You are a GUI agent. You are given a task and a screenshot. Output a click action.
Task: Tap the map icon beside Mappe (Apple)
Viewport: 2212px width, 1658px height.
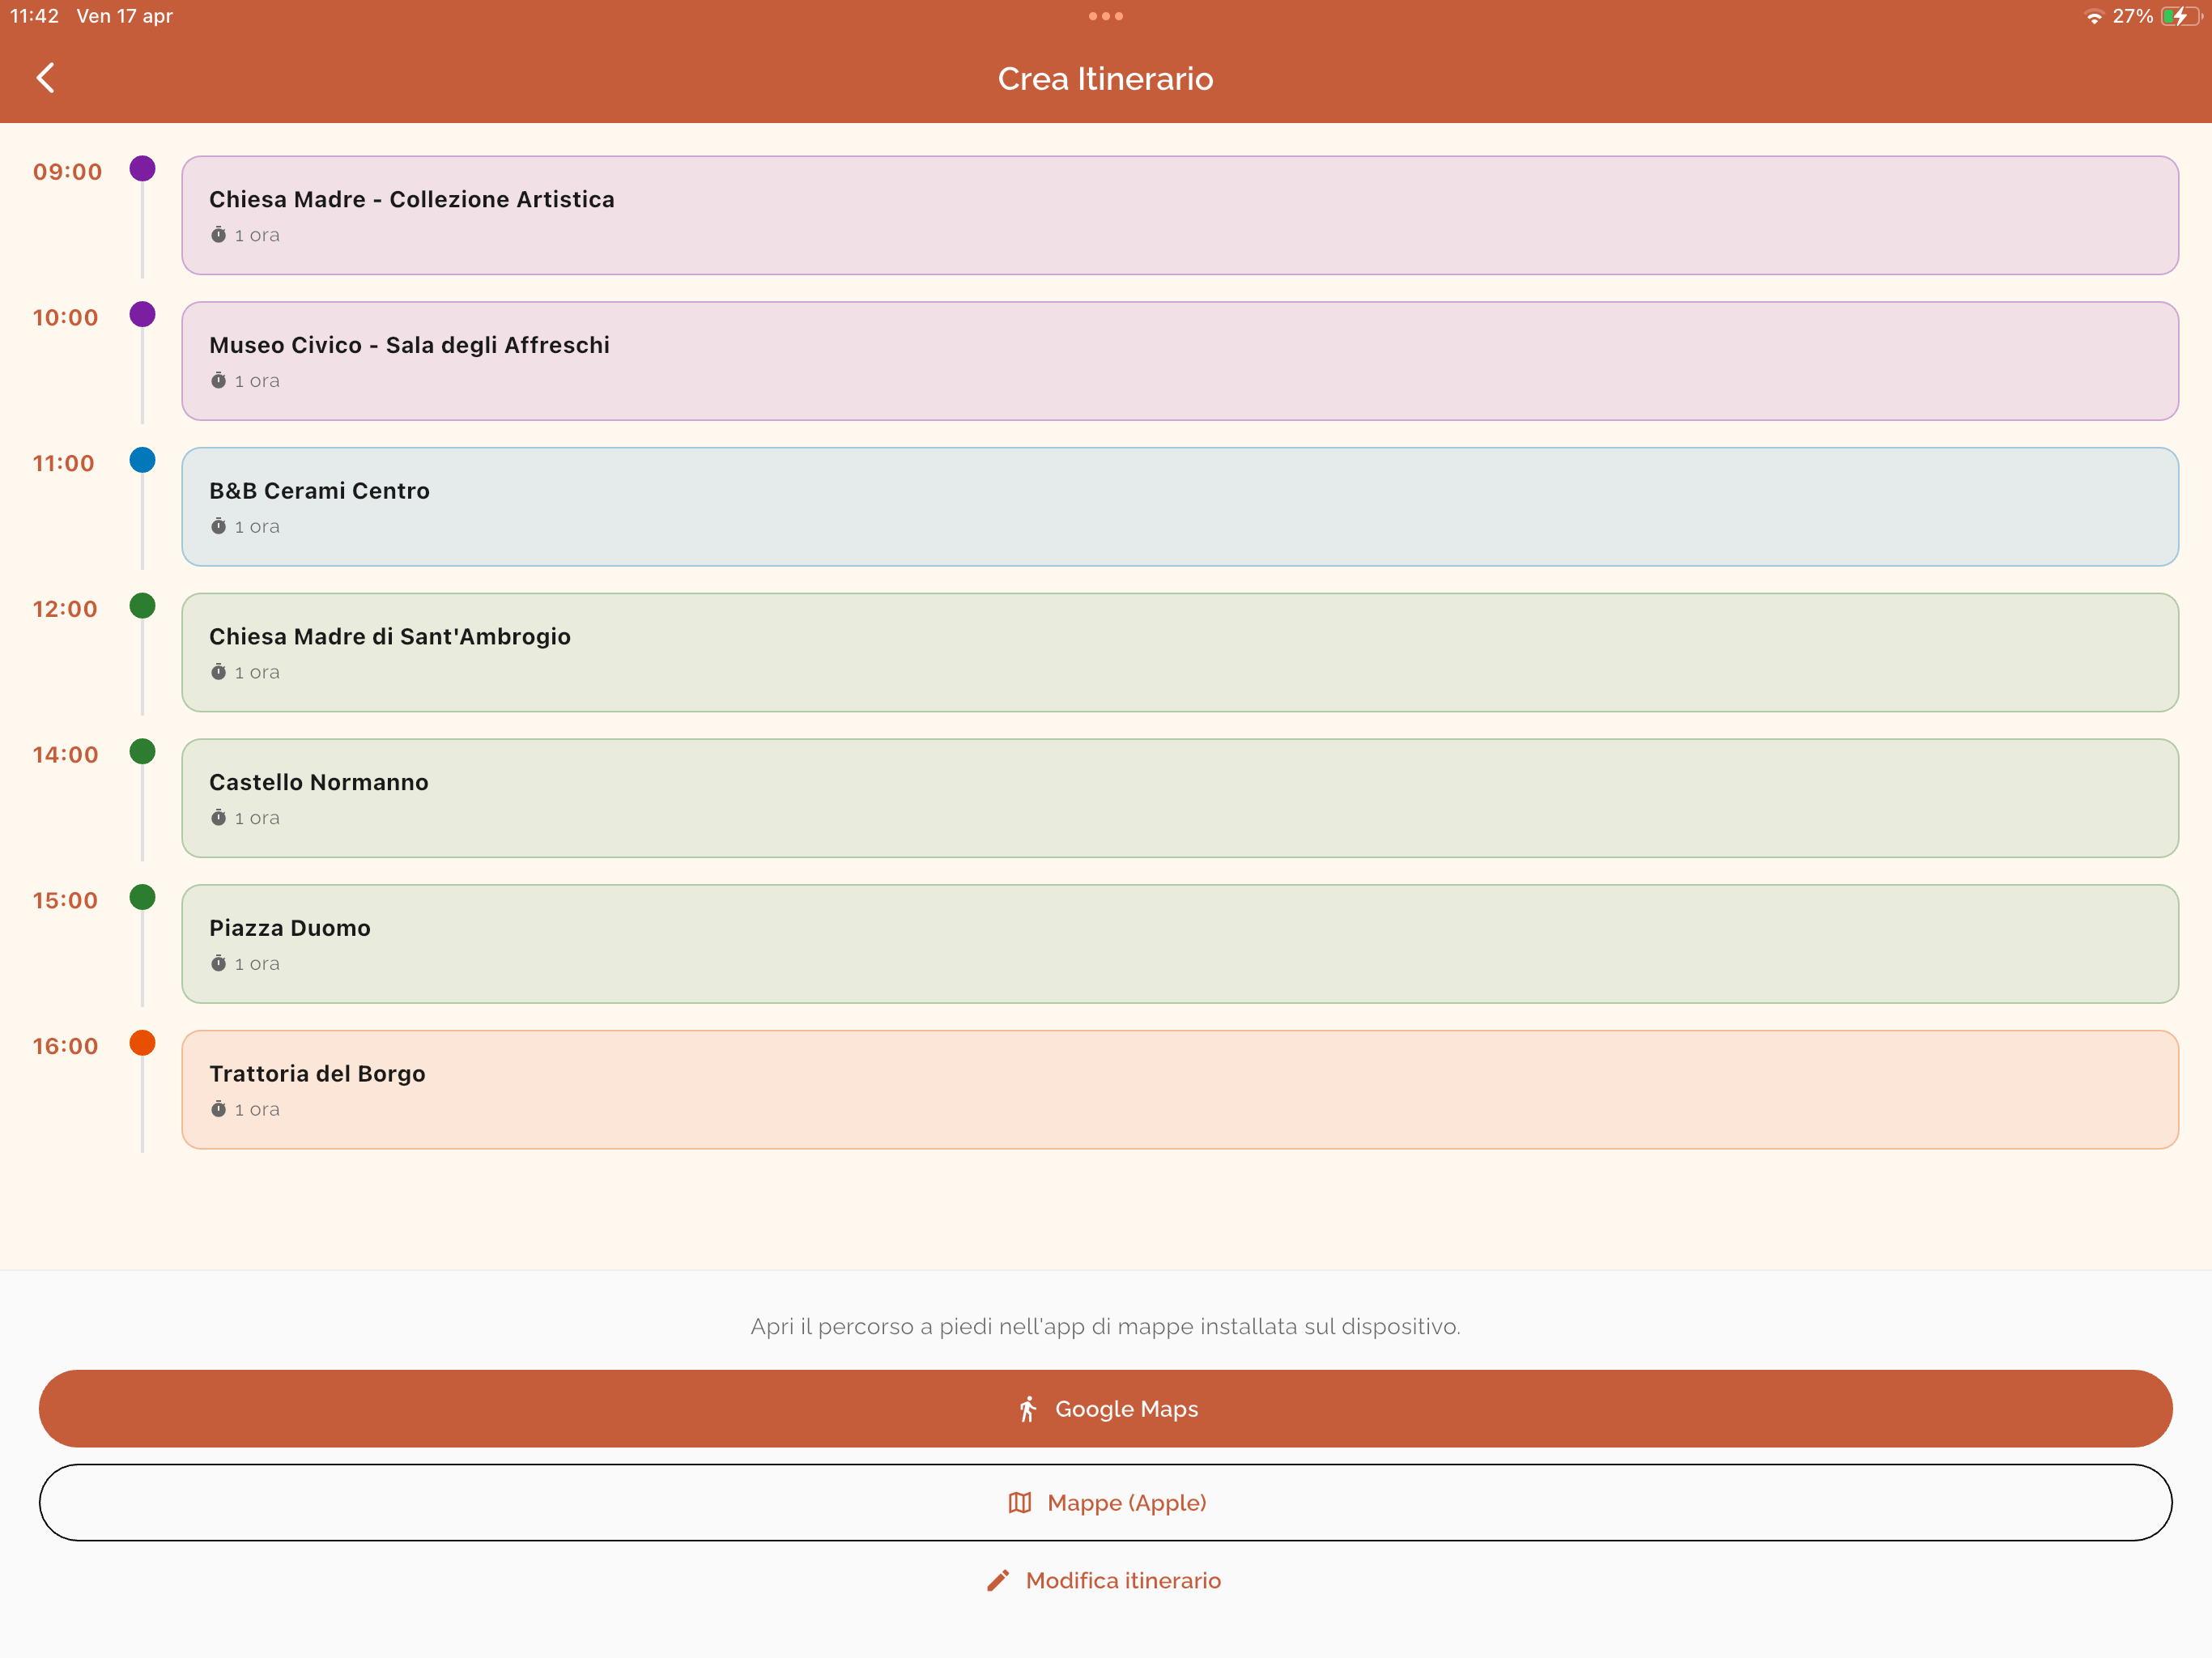click(x=1019, y=1503)
